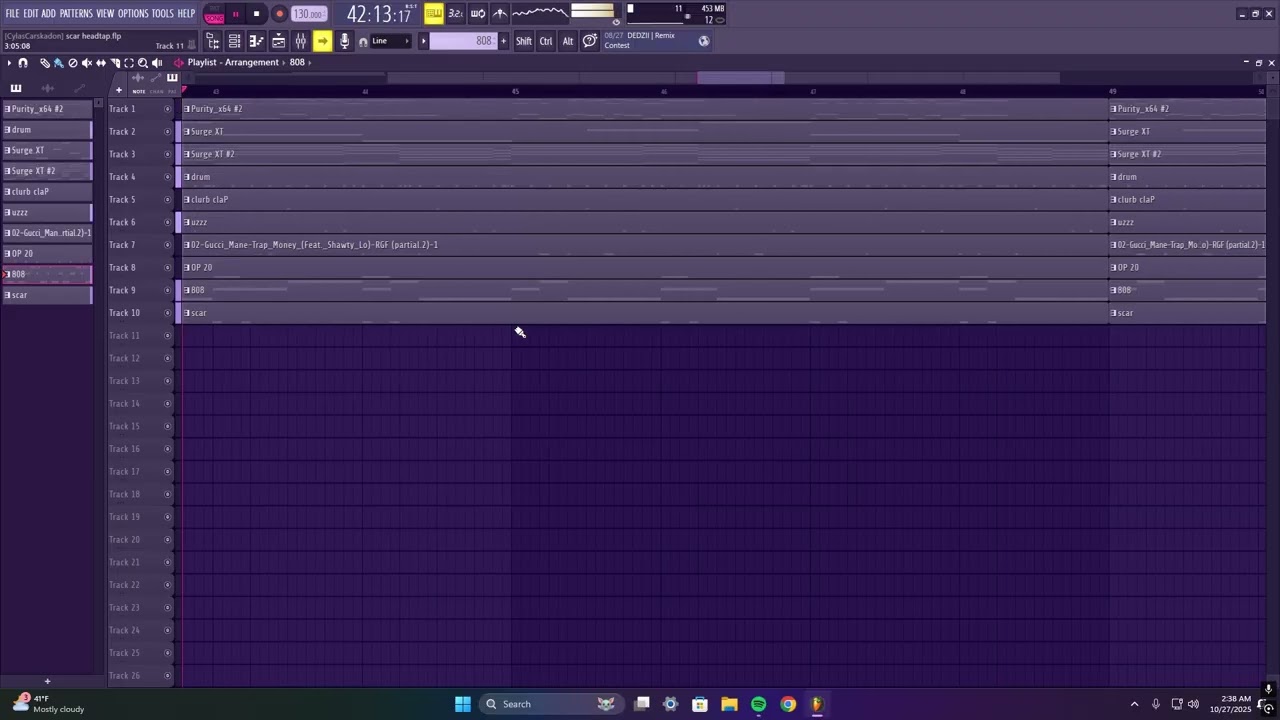The height and width of the screenshot is (720, 1280).
Task: Click the Record button in transport
Action: [x=279, y=14]
